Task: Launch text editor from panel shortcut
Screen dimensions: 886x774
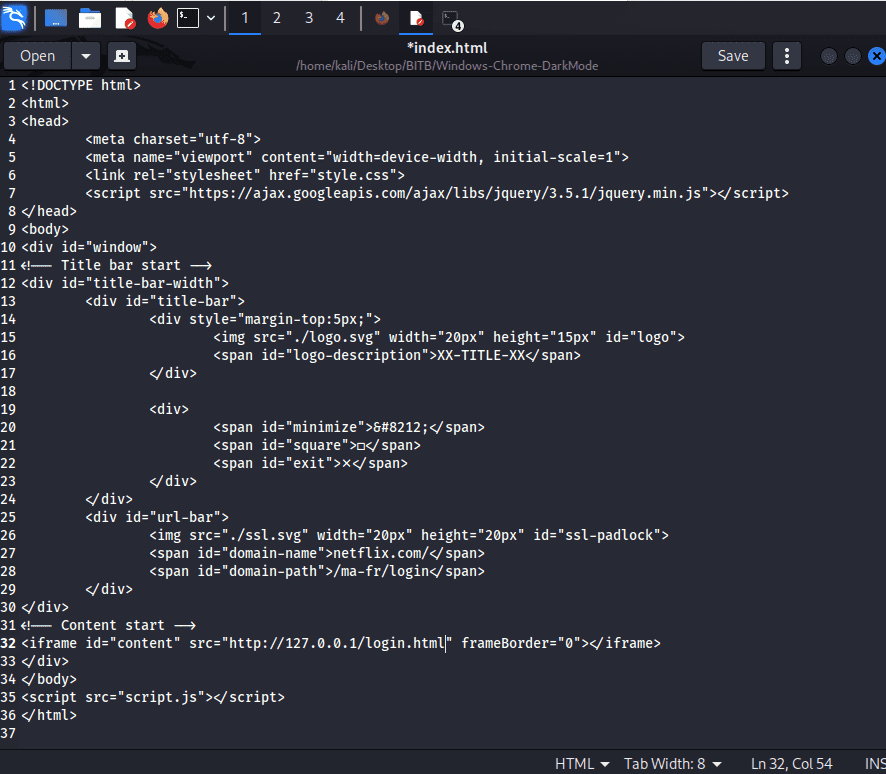Action: tap(125, 19)
